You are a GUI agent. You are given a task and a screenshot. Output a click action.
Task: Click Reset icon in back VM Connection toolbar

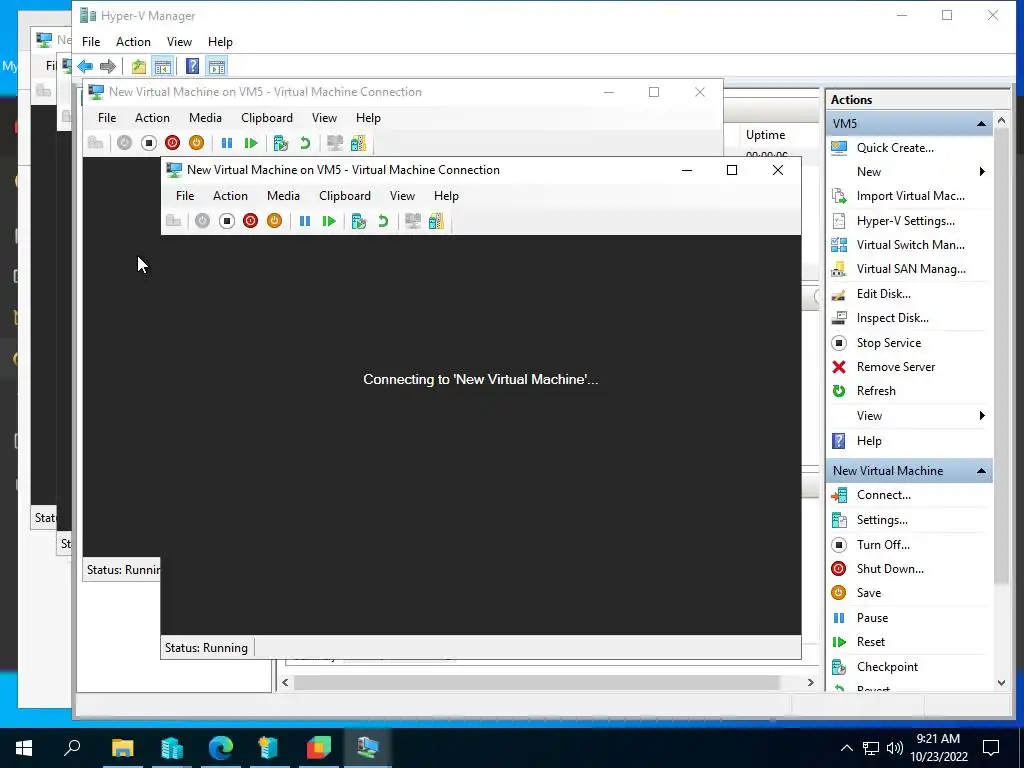pyautogui.click(x=251, y=143)
